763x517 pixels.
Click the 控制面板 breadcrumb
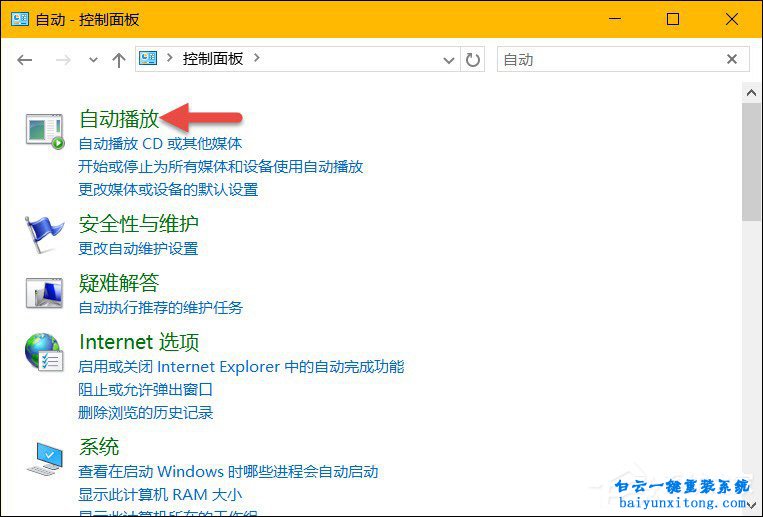click(x=213, y=59)
